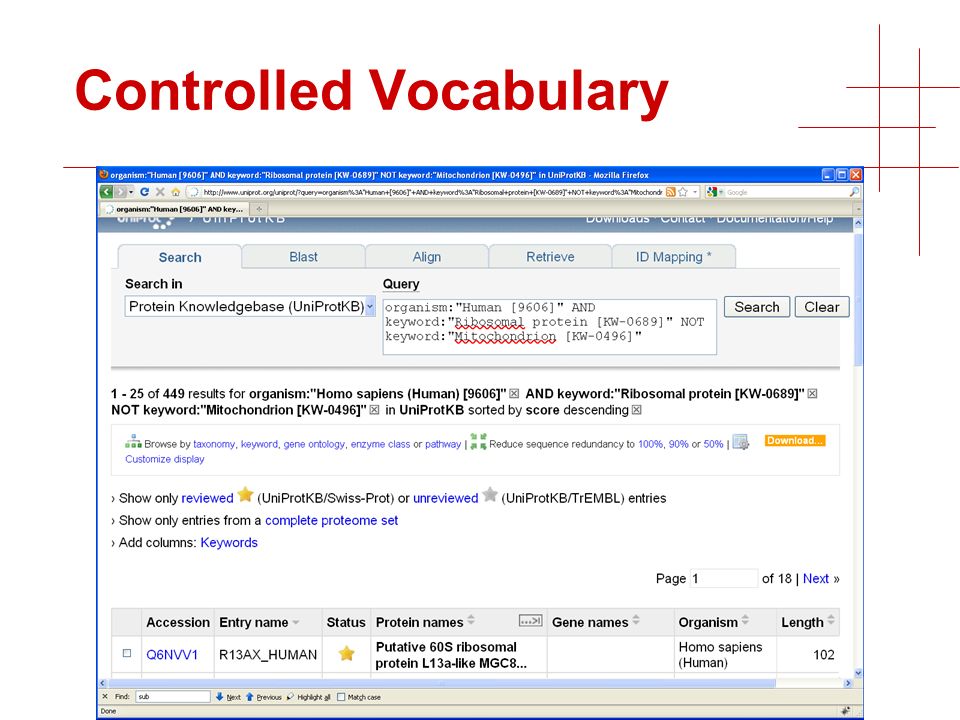Open the taxonomy browse link
This screenshot has width=960, height=720.
[x=214, y=444]
